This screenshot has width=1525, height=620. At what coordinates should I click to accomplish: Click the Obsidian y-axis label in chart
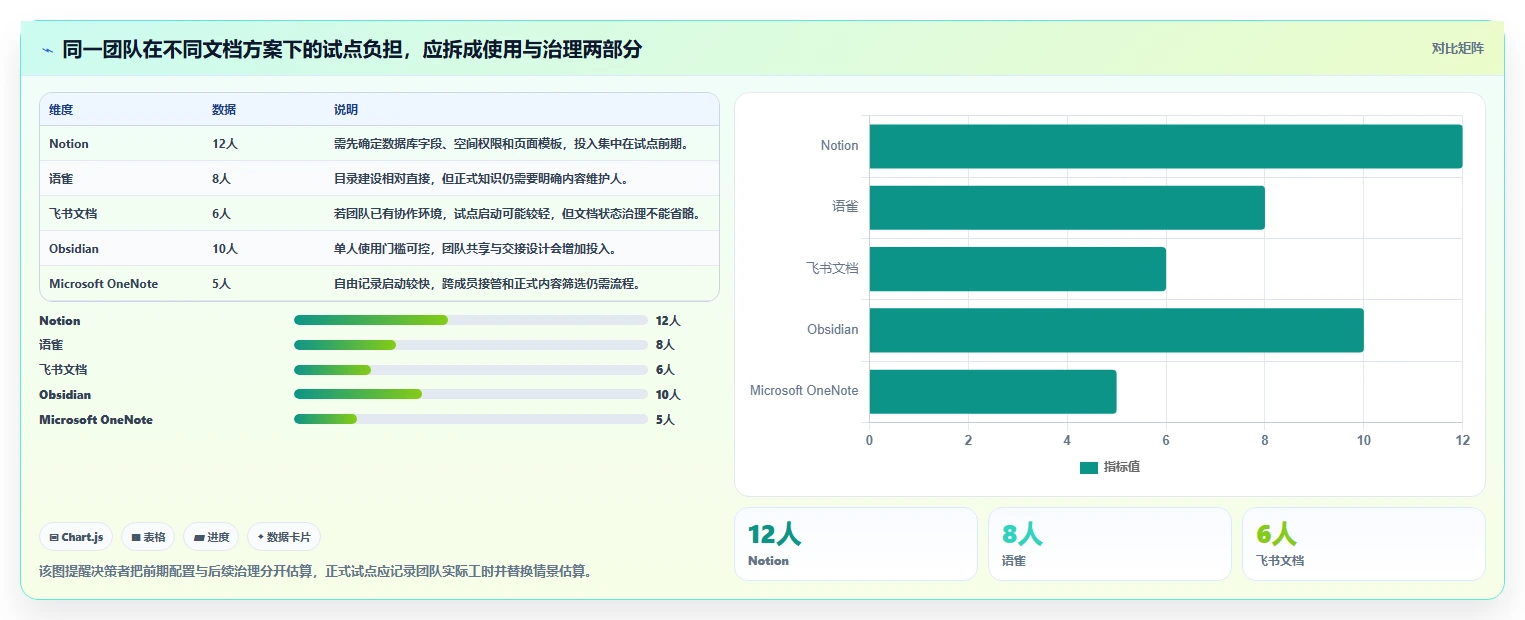click(x=833, y=330)
